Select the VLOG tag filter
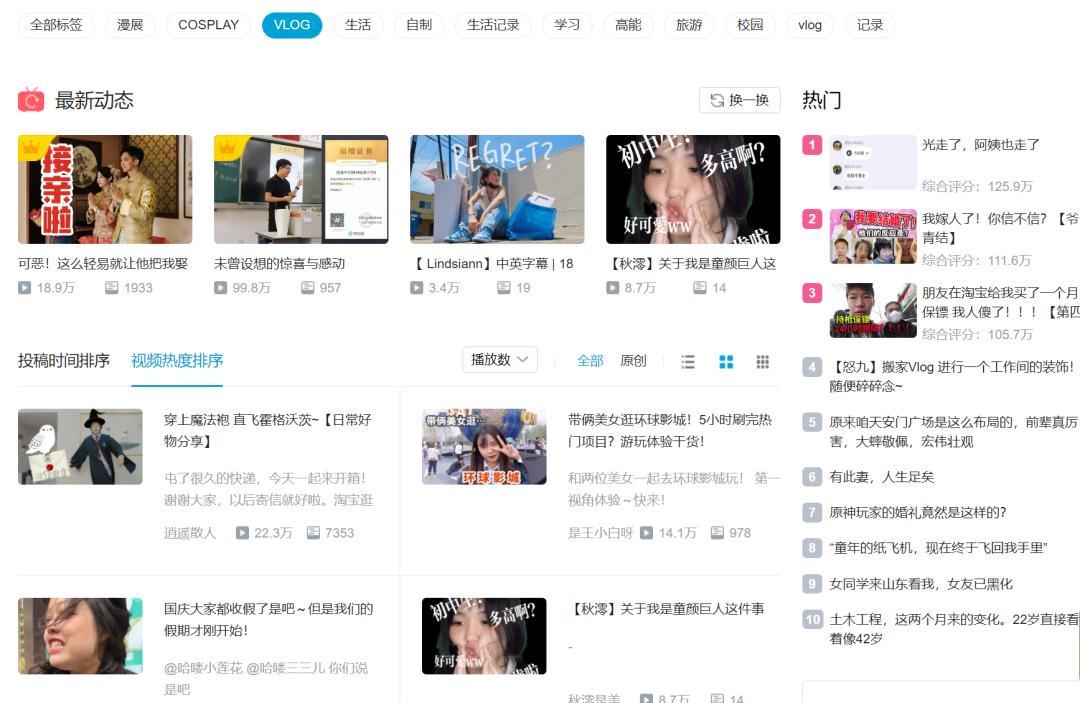 [292, 25]
